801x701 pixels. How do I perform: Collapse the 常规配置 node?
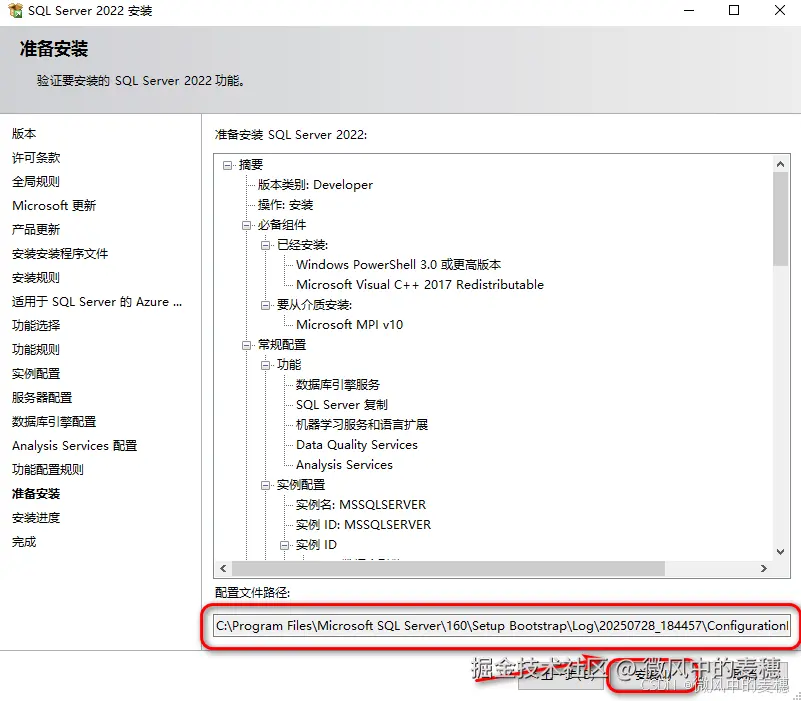tap(246, 345)
